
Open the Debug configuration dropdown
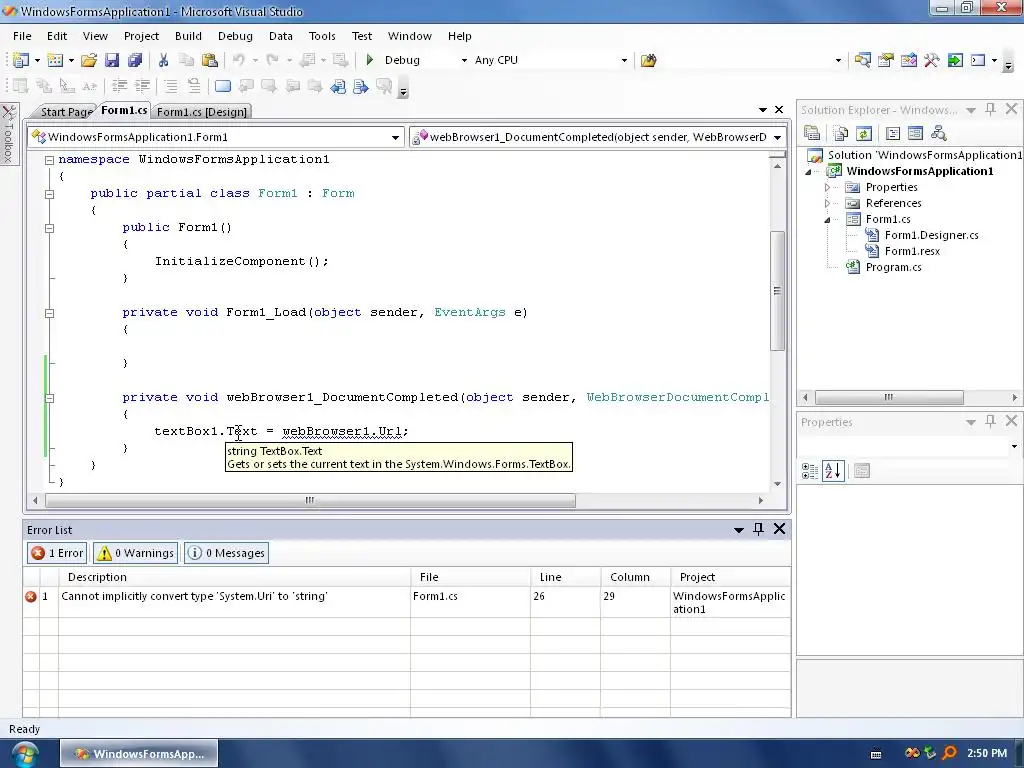coord(464,60)
